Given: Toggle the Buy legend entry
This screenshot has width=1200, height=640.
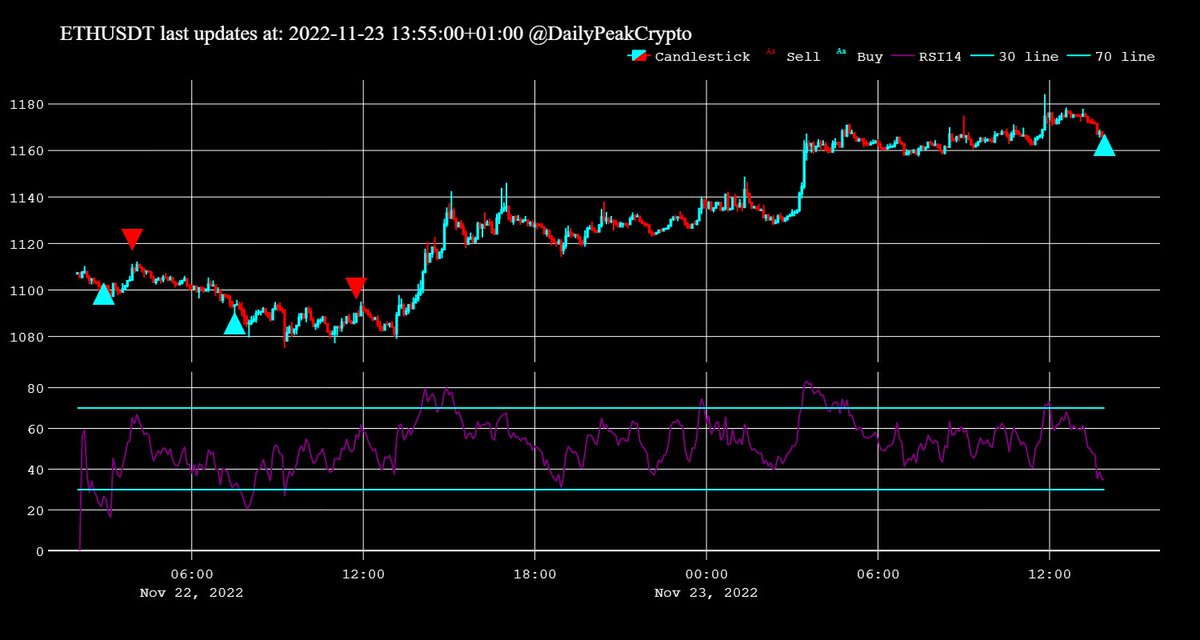Looking at the screenshot, I should [860, 57].
